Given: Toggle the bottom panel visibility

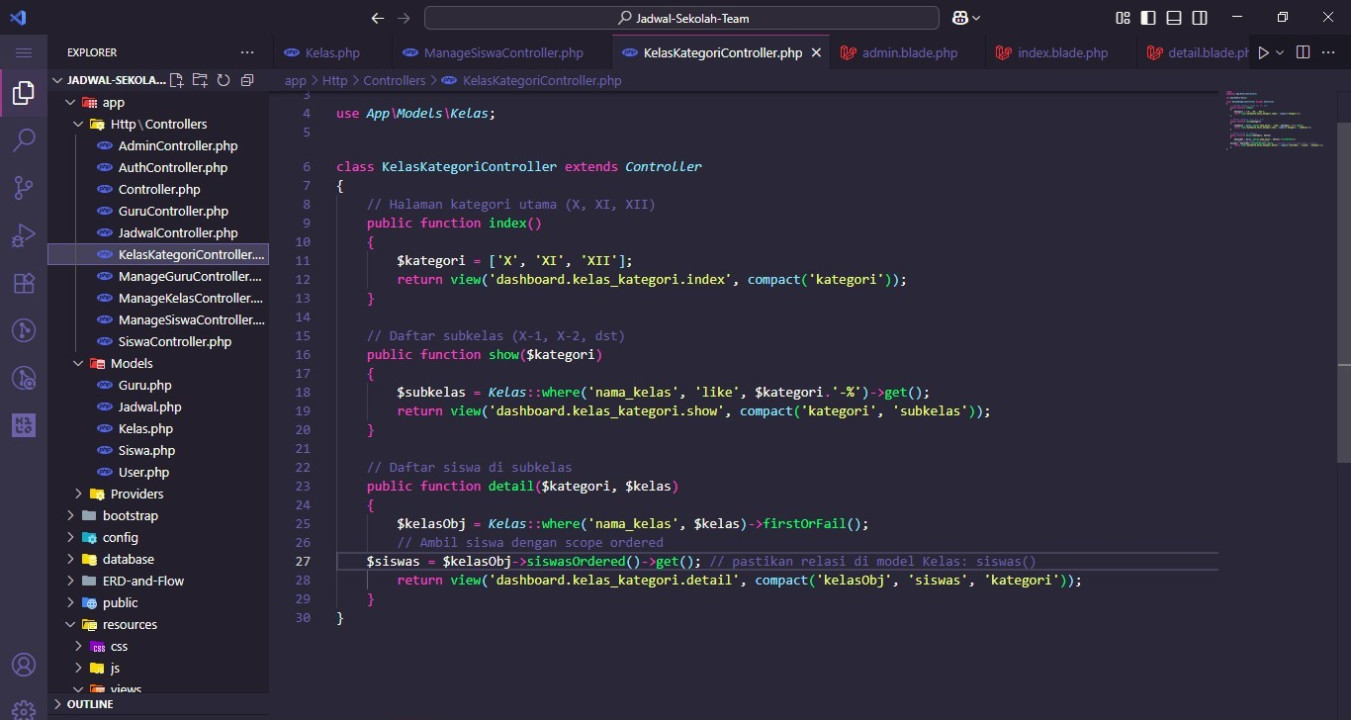Looking at the screenshot, I should pos(1174,18).
